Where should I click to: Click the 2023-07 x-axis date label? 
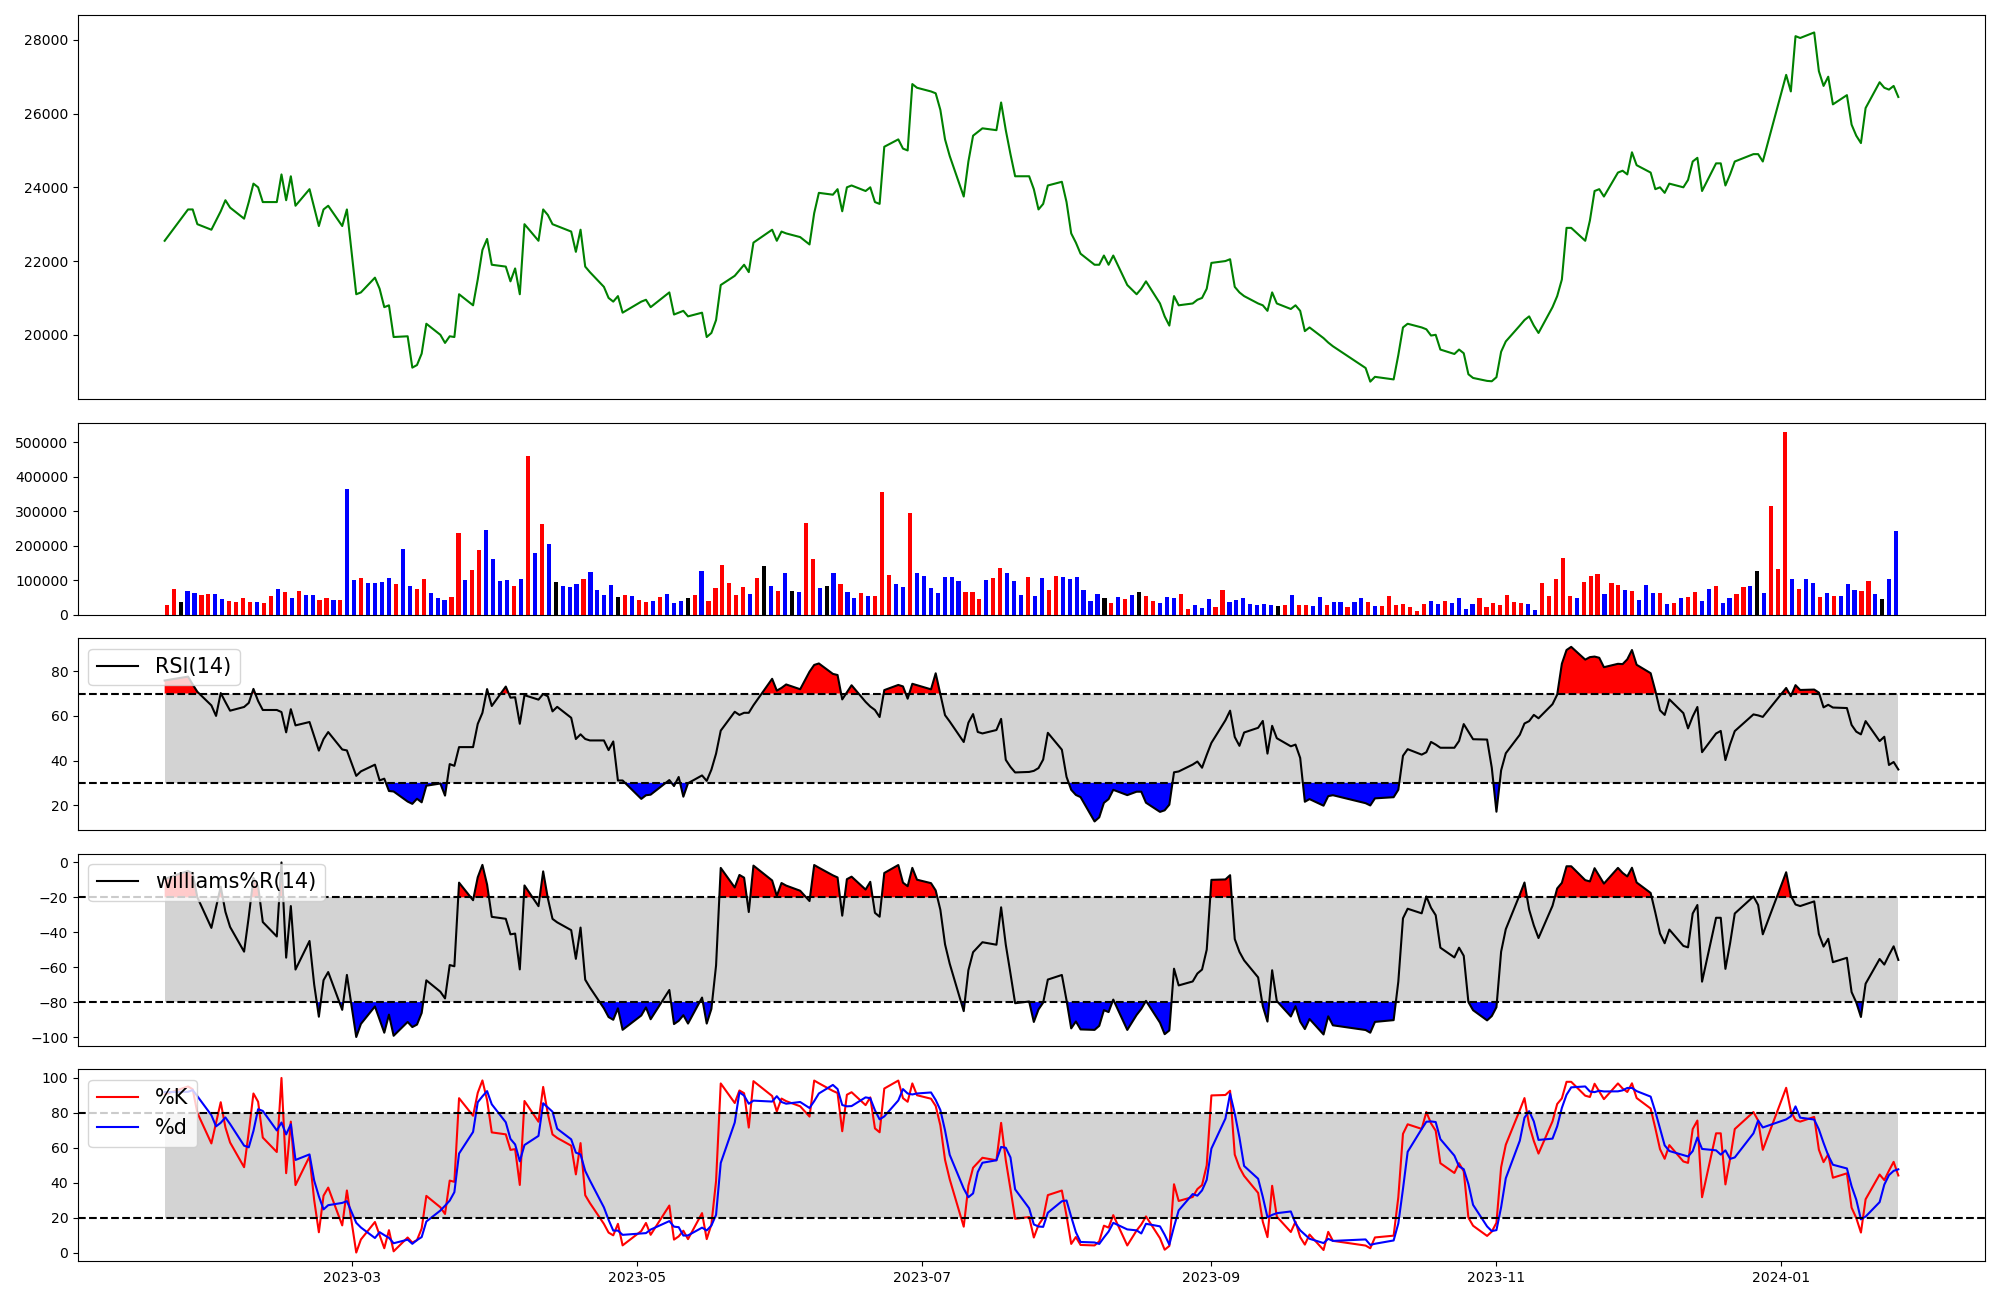921,1277
